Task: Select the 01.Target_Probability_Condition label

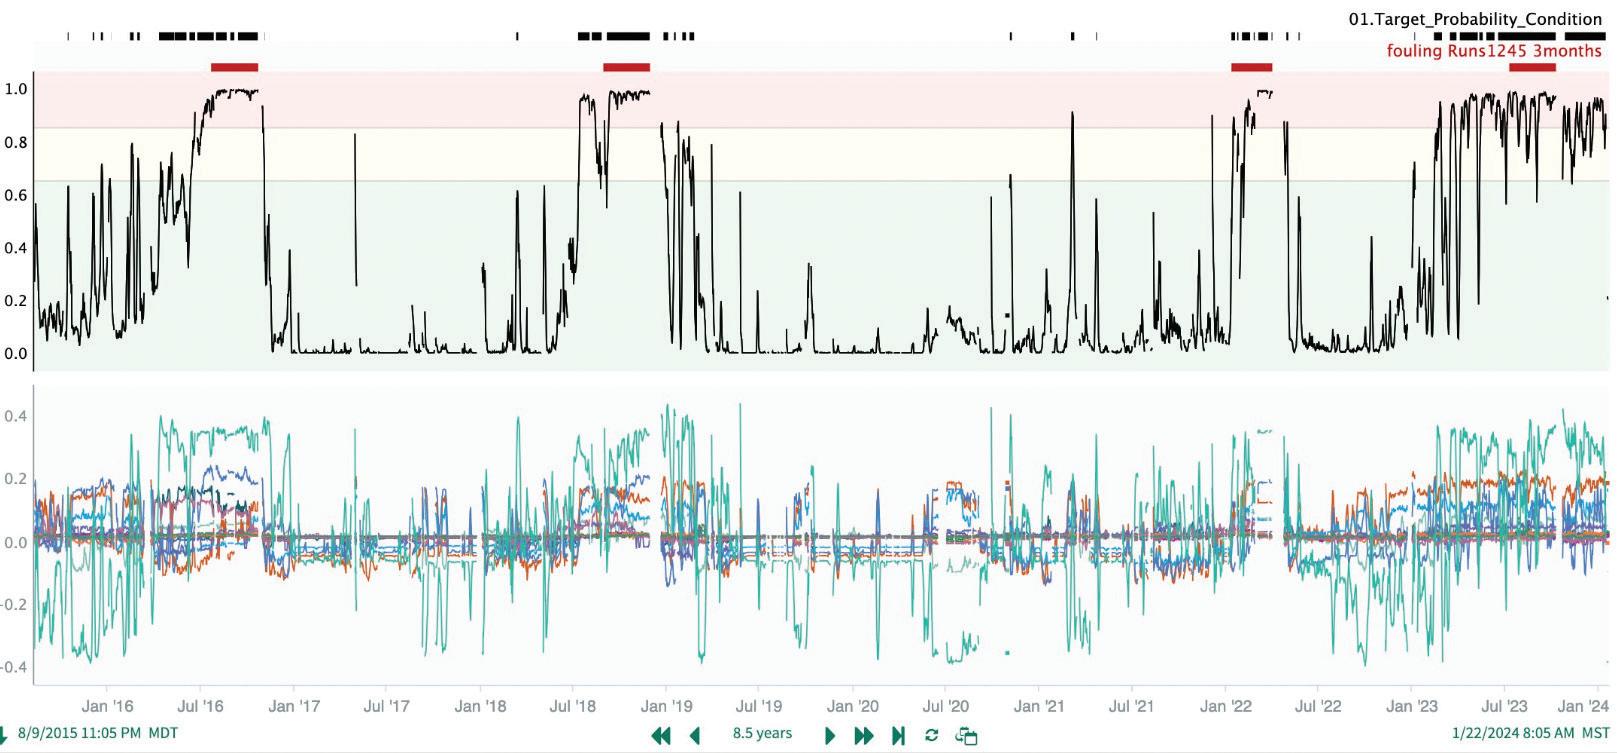Action: [x=1475, y=19]
